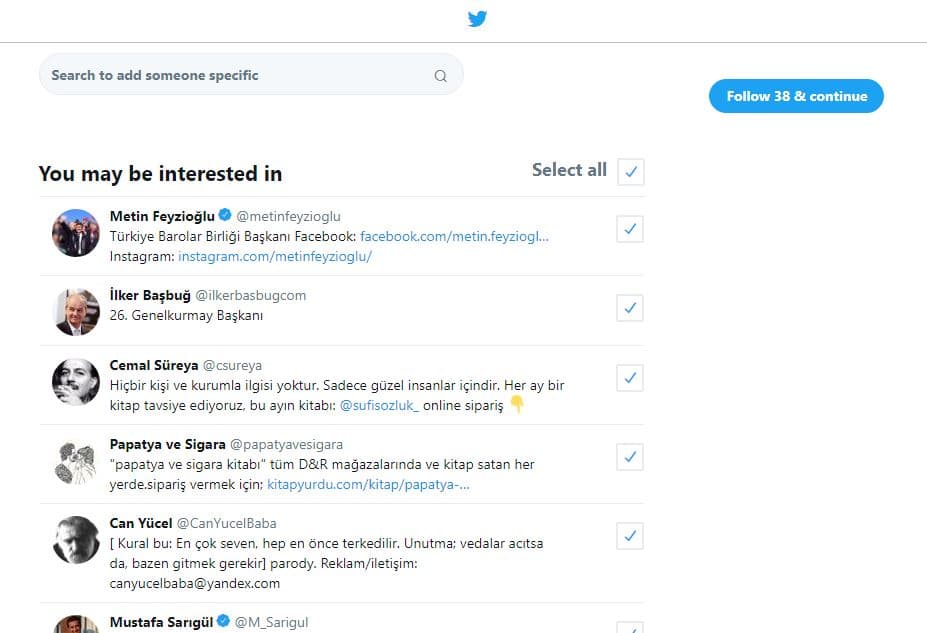Open Cemal Süreya's avatar photo
This screenshot has width=927, height=633.
click(x=76, y=382)
